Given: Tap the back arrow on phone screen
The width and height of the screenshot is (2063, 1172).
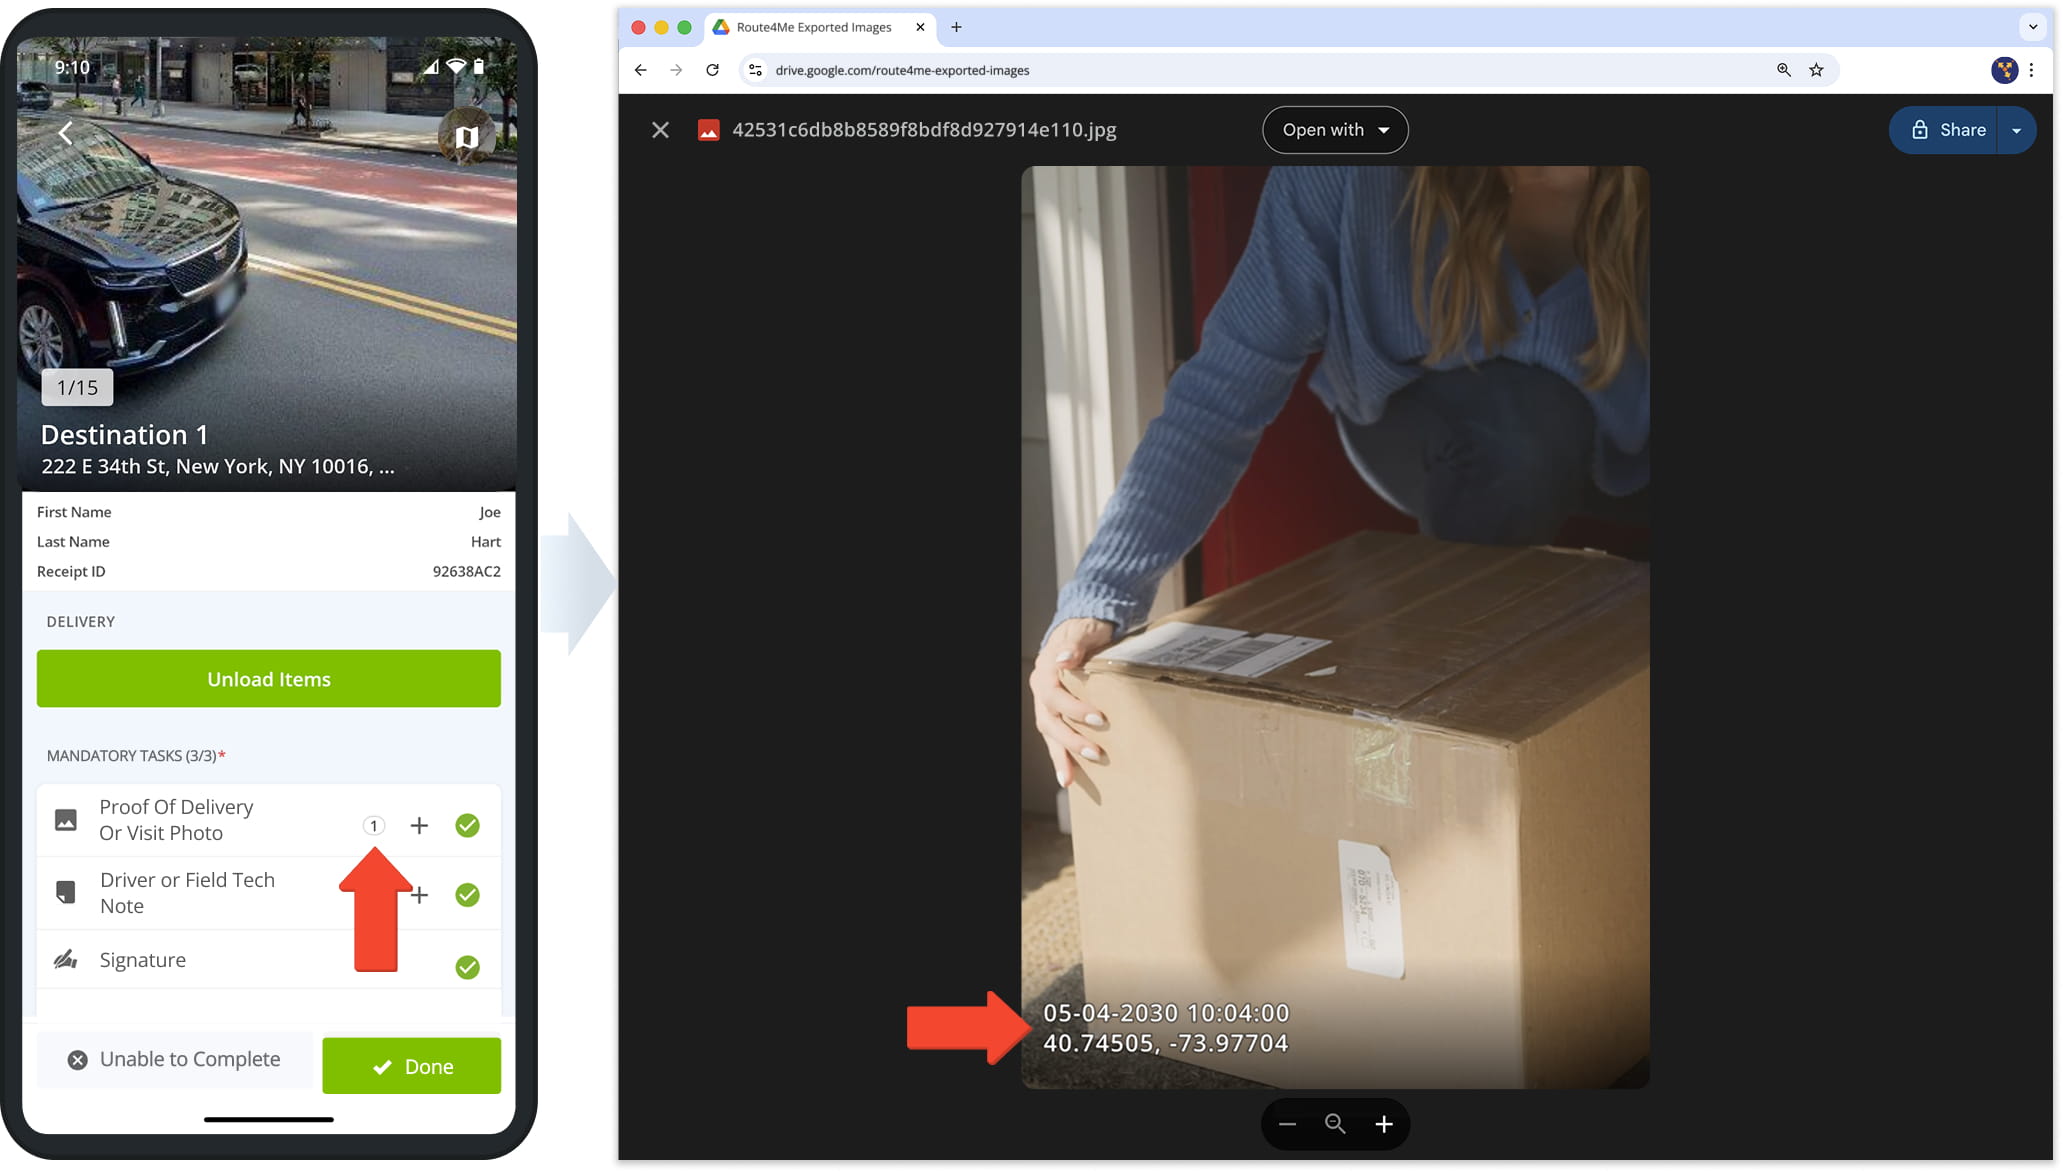Looking at the screenshot, I should (x=66, y=133).
